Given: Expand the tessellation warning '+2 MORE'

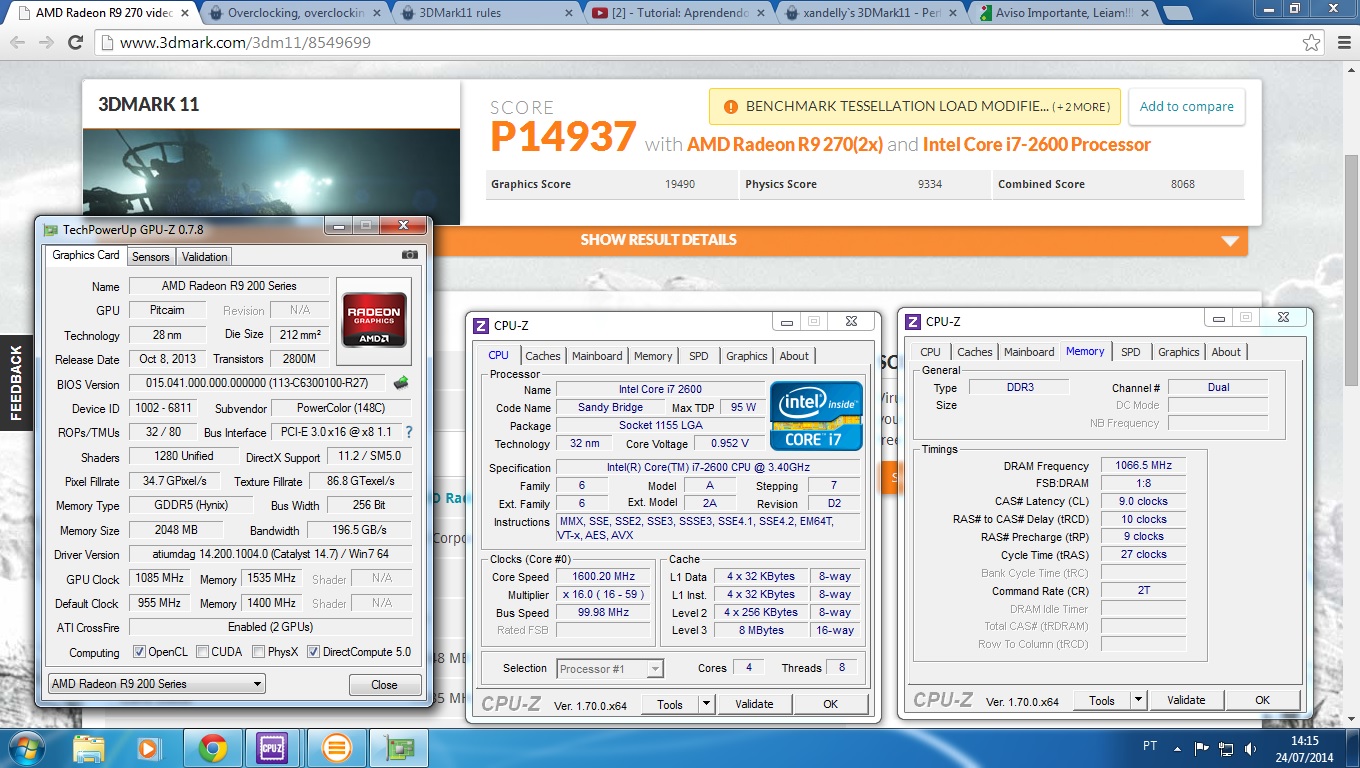Looking at the screenshot, I should coord(1082,107).
